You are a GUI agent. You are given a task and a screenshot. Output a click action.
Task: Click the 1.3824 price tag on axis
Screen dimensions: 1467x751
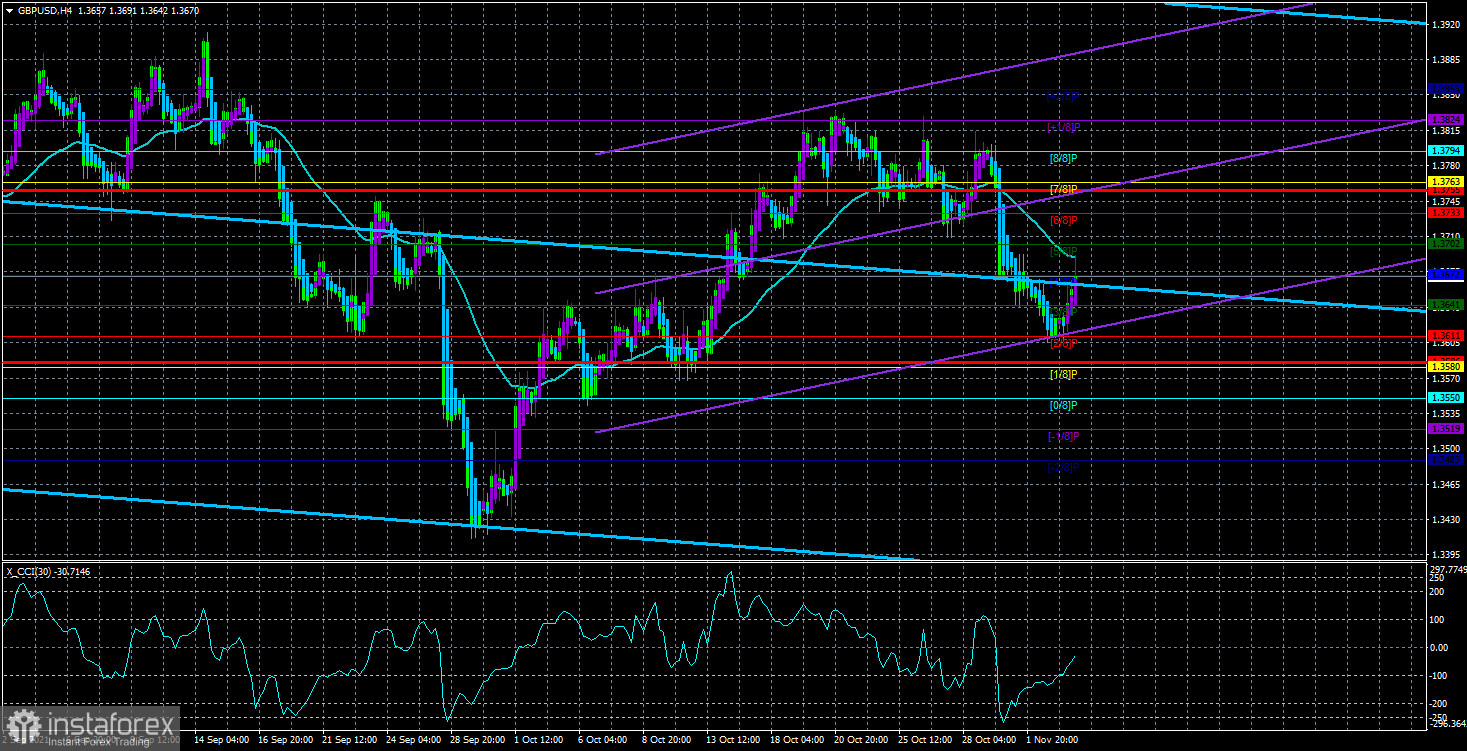(1447, 119)
